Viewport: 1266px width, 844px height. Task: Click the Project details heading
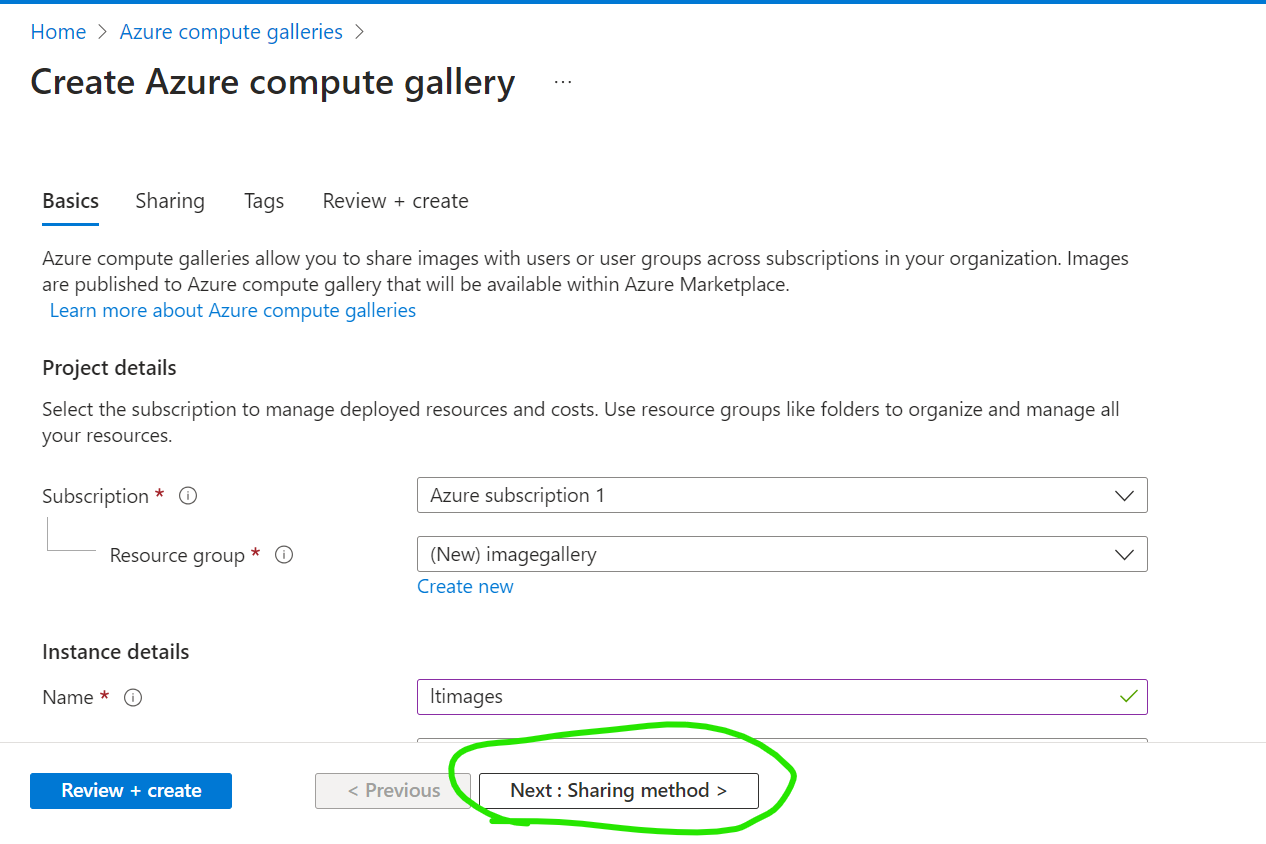coord(109,368)
